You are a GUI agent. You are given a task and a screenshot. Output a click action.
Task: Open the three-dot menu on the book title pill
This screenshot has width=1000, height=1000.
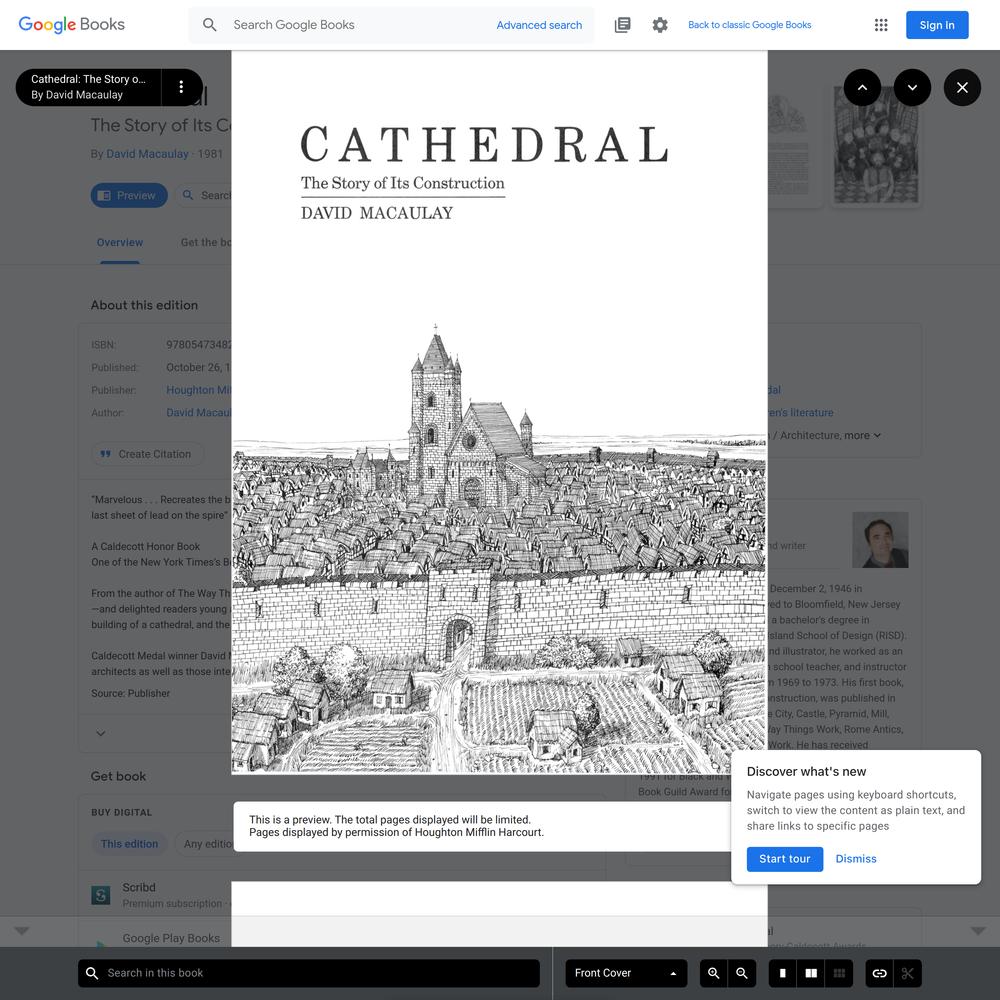181,87
